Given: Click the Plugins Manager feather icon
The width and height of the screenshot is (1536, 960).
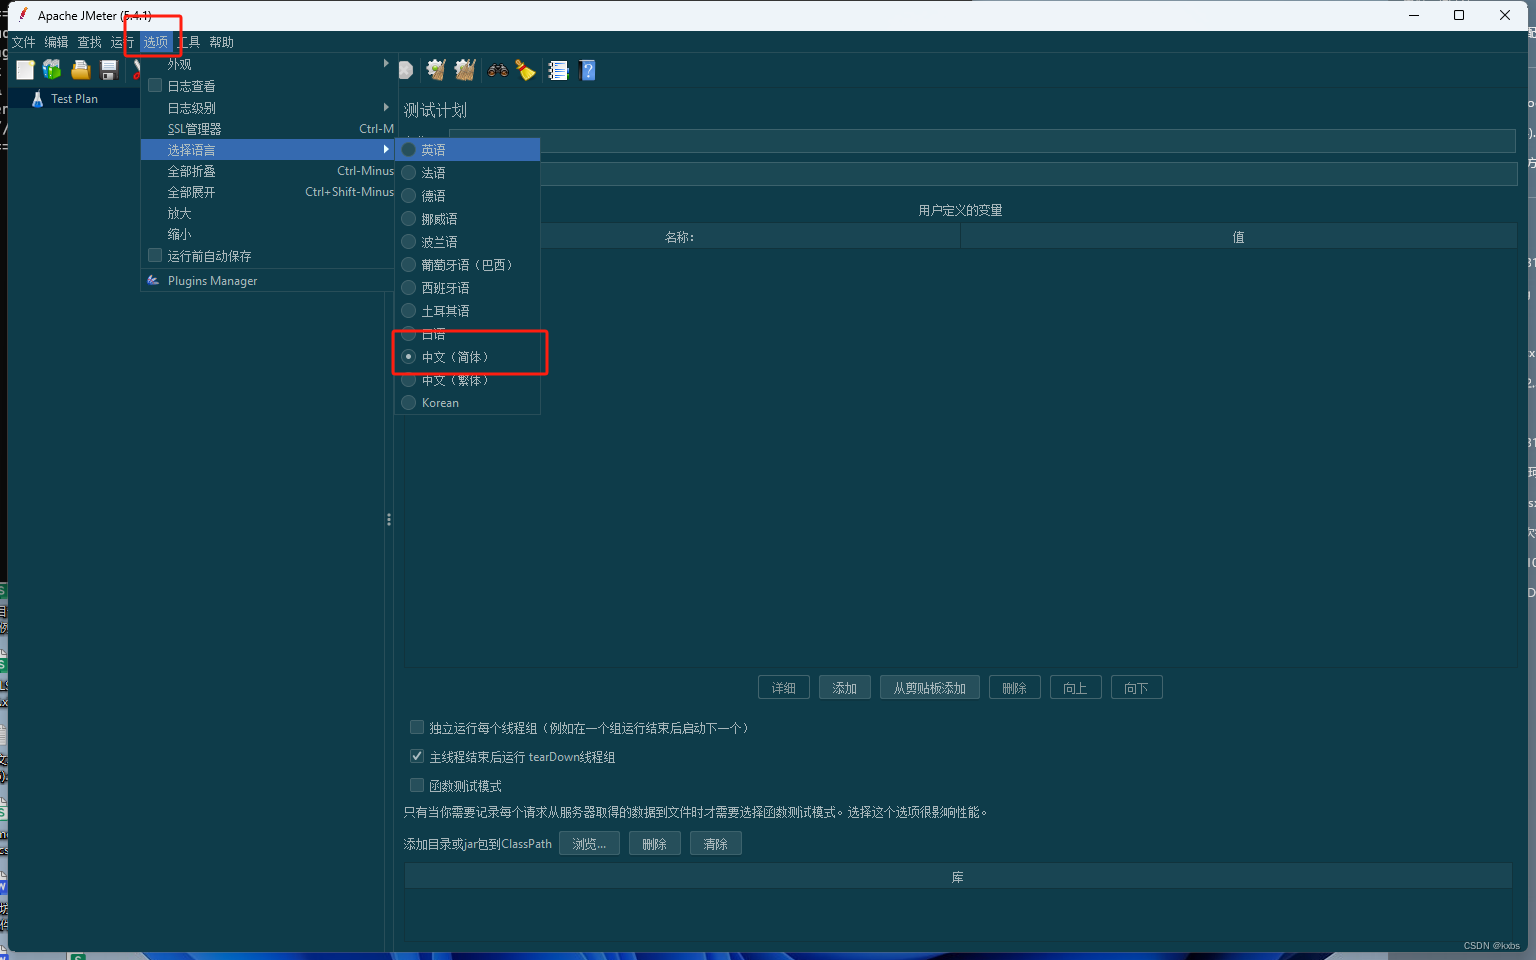Looking at the screenshot, I should (x=154, y=281).
